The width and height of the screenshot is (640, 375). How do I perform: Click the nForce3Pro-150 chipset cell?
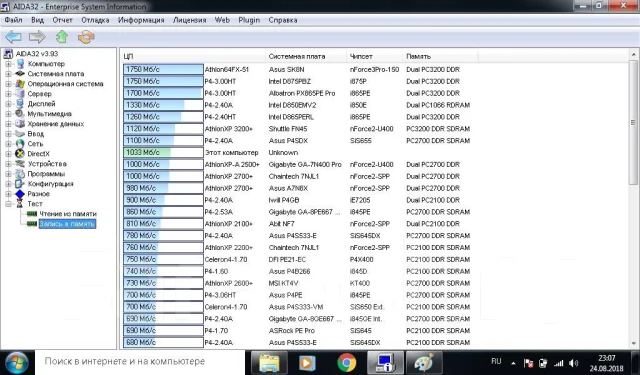click(374, 69)
